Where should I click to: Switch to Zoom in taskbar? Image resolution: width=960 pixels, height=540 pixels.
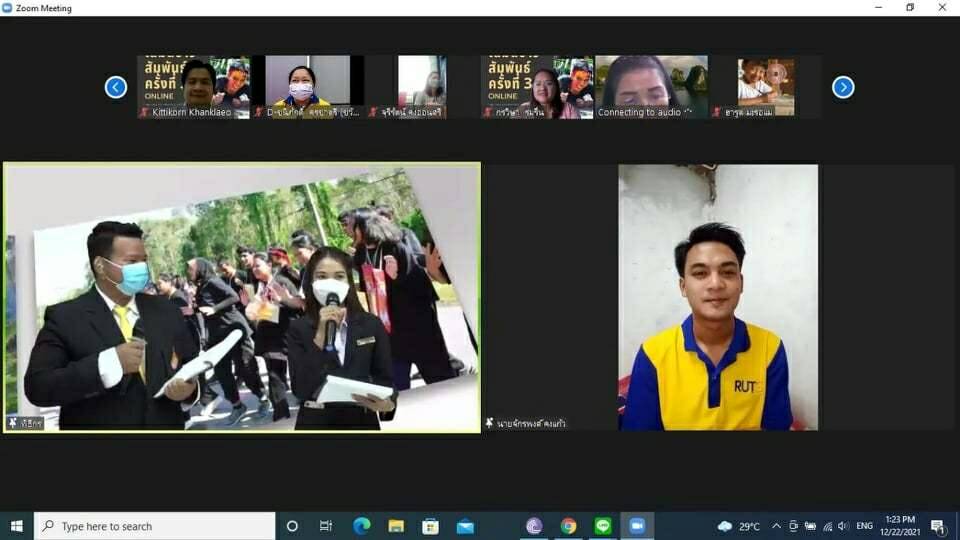click(637, 526)
